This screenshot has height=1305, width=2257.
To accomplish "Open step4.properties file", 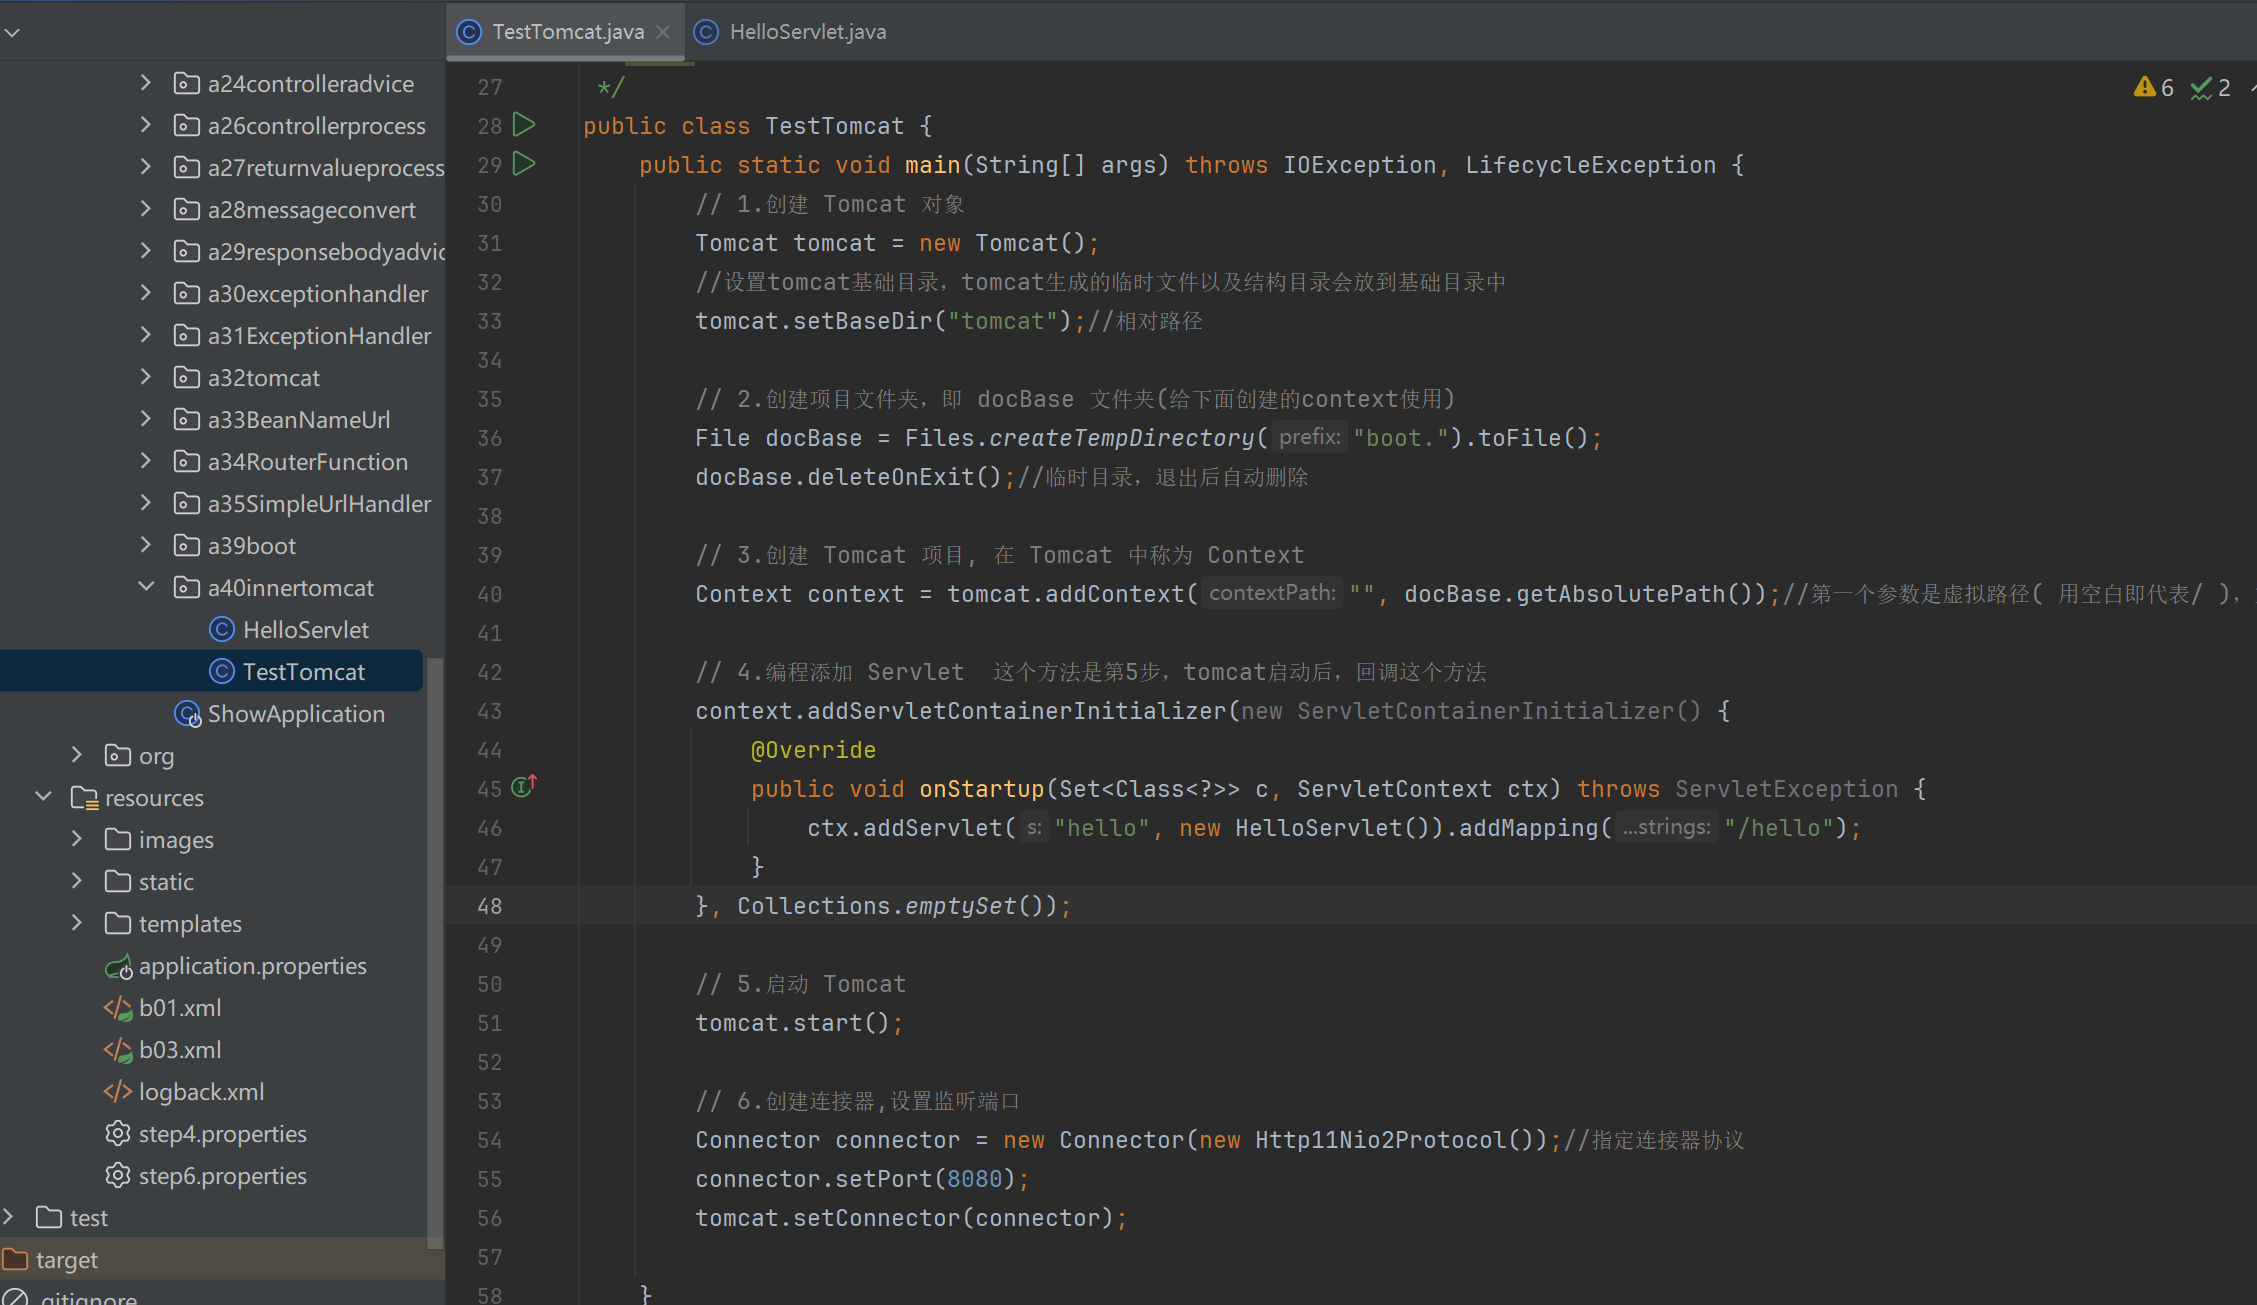I will pyautogui.click(x=223, y=1134).
